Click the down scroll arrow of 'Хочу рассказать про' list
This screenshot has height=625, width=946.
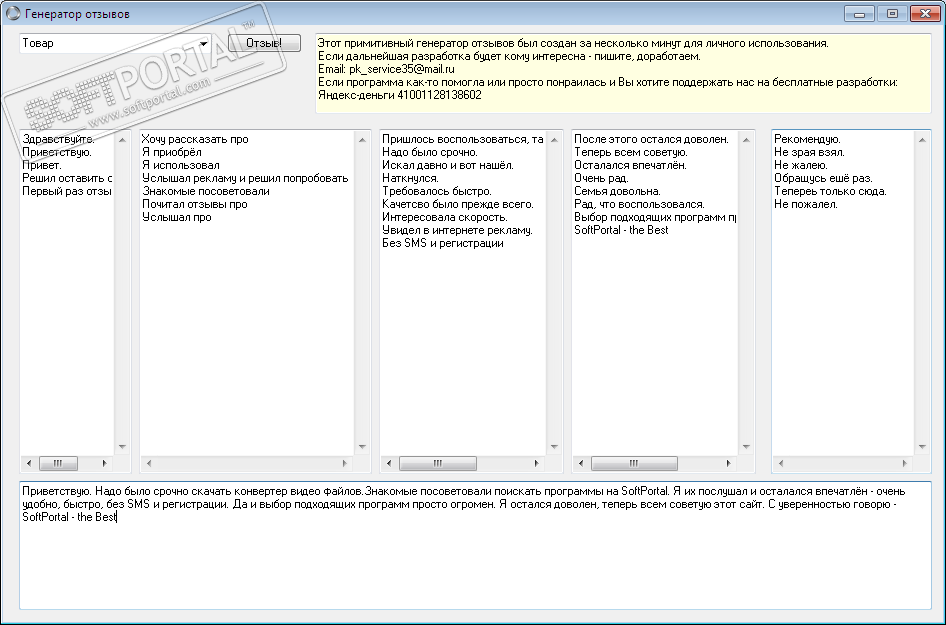pyautogui.click(x=362, y=447)
